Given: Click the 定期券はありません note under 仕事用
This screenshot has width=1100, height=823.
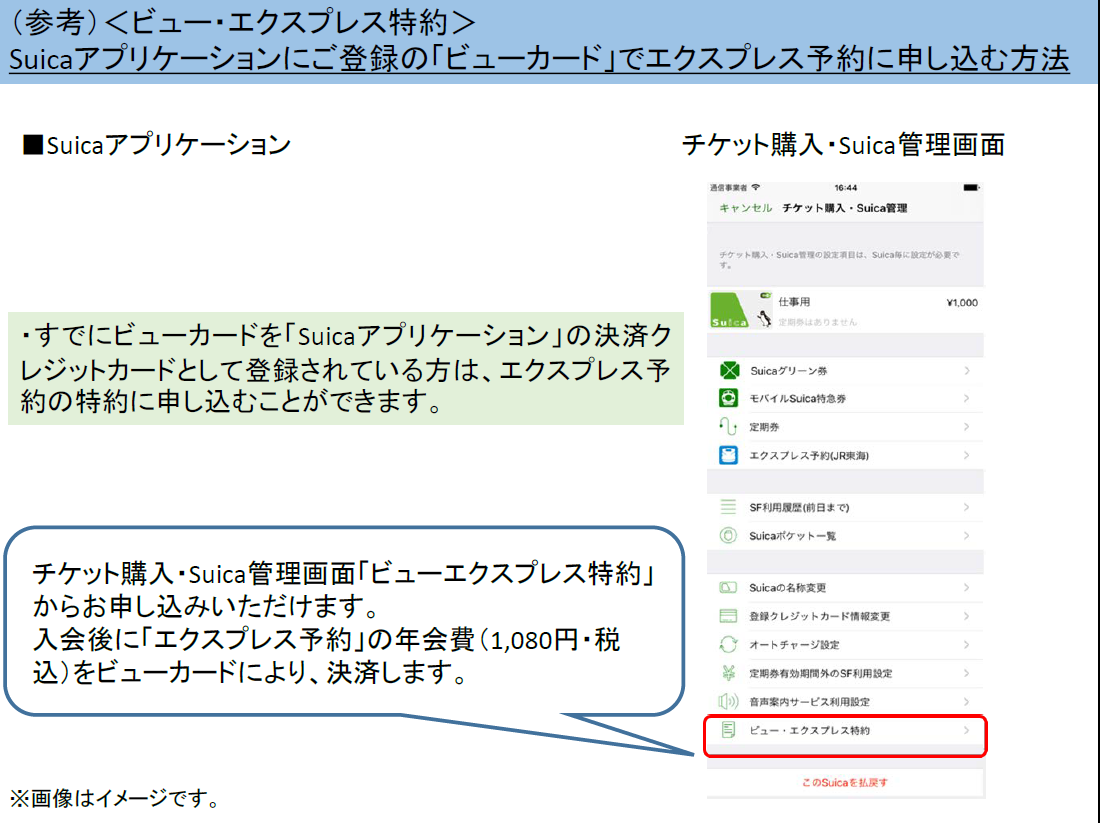Looking at the screenshot, I should tap(817, 321).
